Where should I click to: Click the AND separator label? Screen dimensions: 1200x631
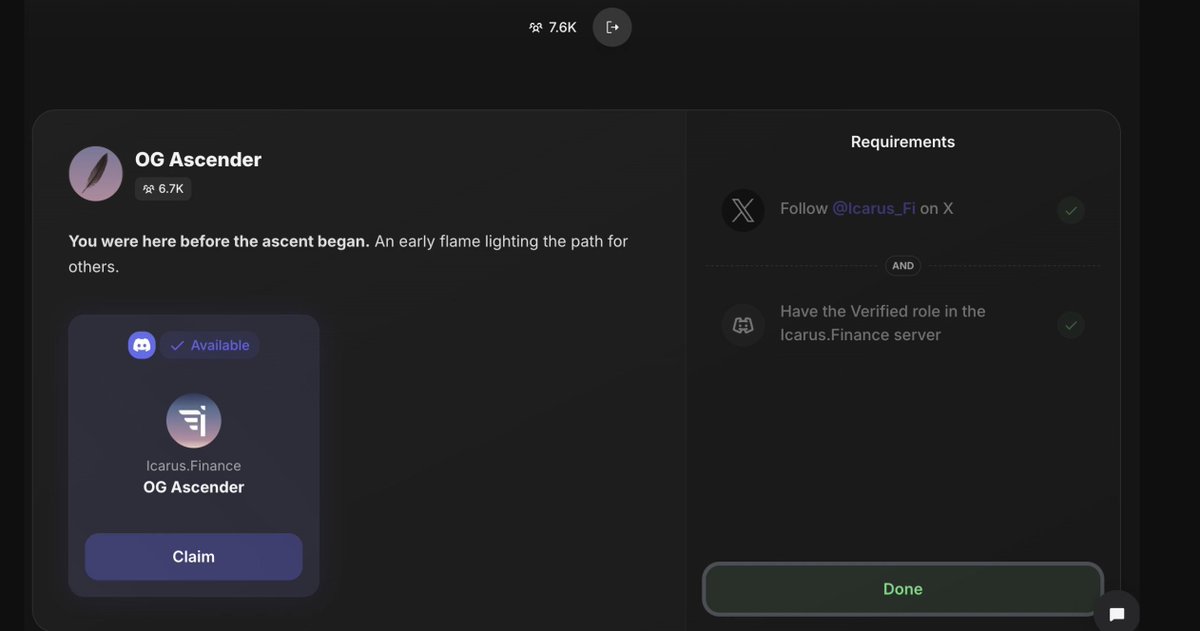coord(903,266)
